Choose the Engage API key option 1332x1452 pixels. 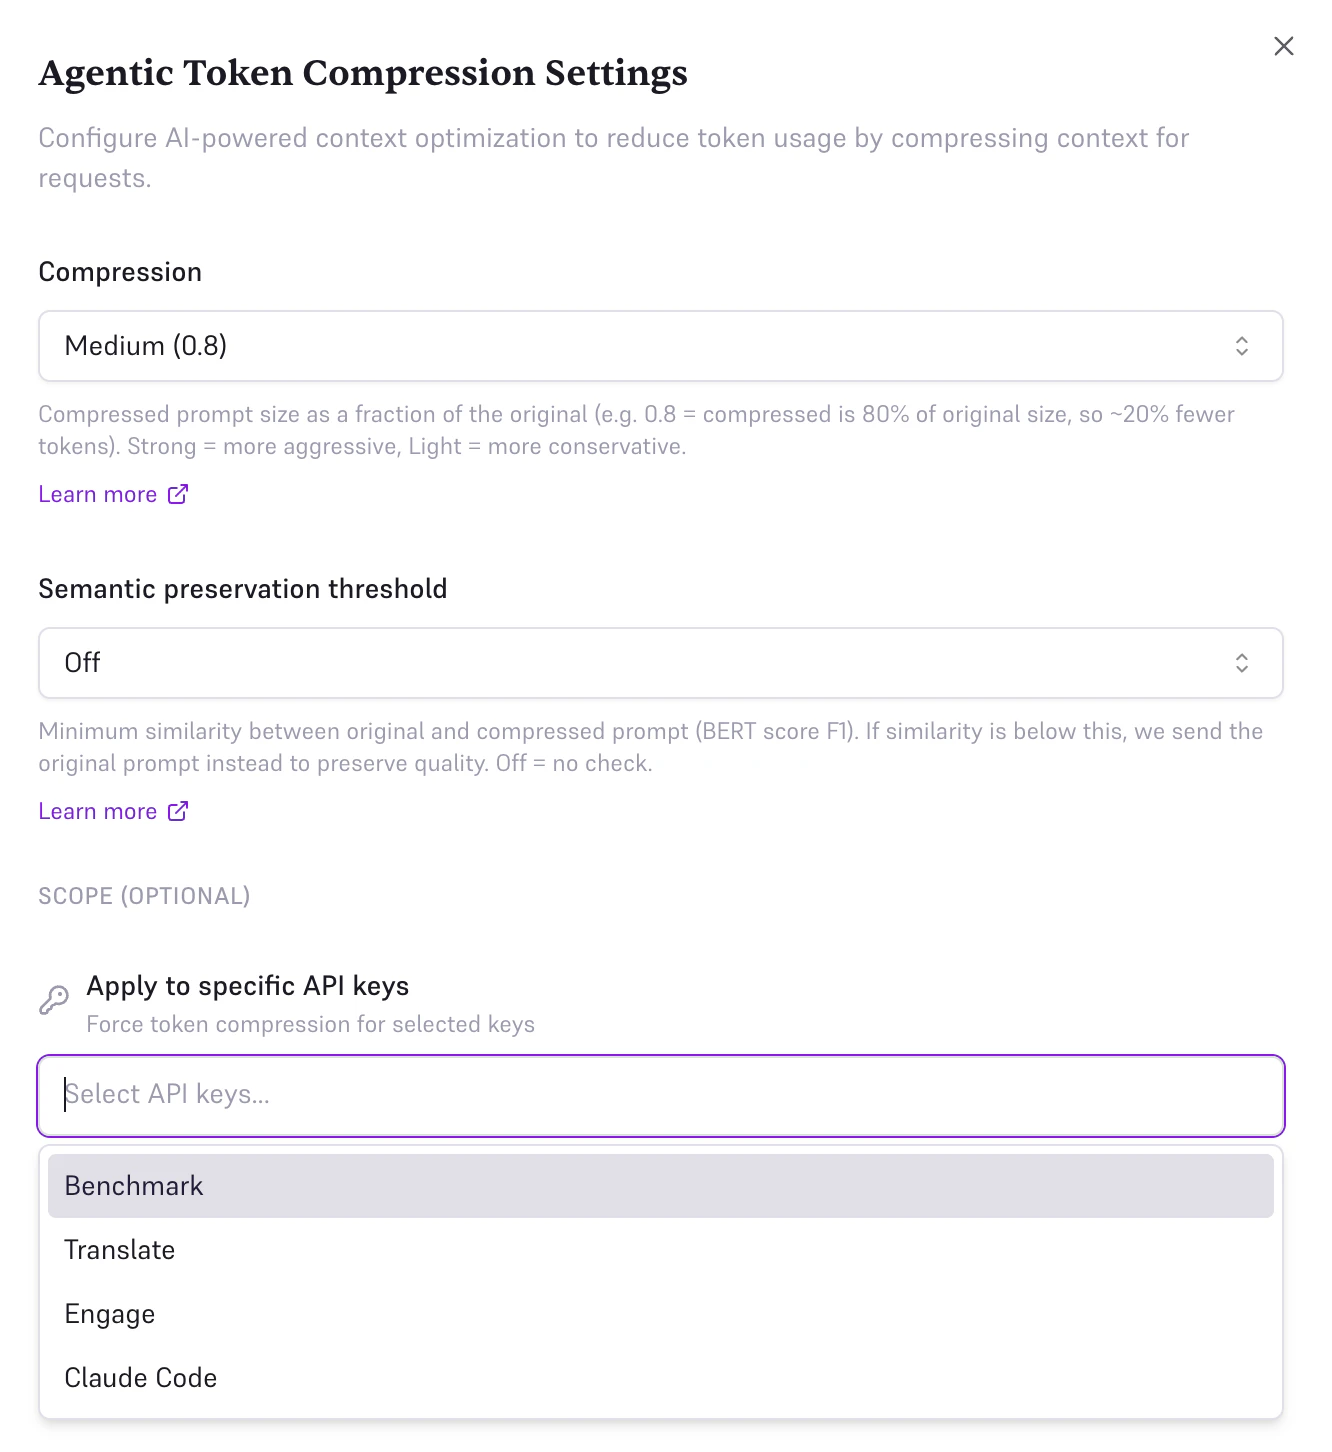(x=109, y=1313)
